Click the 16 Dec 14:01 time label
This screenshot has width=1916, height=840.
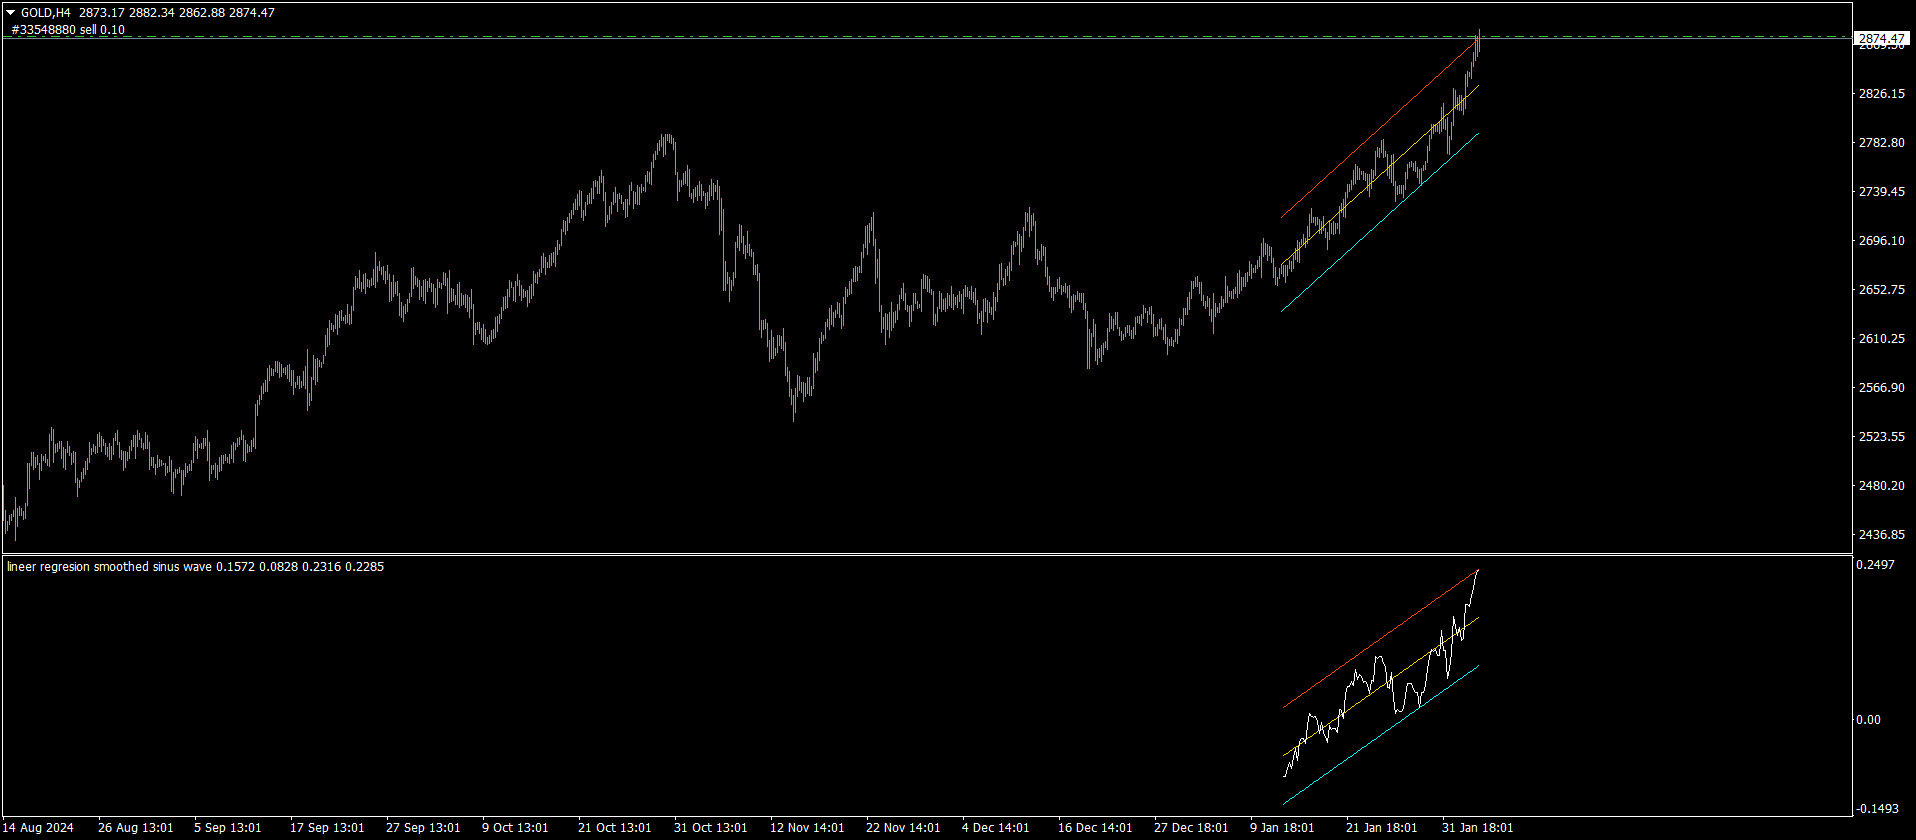pyautogui.click(x=1095, y=828)
